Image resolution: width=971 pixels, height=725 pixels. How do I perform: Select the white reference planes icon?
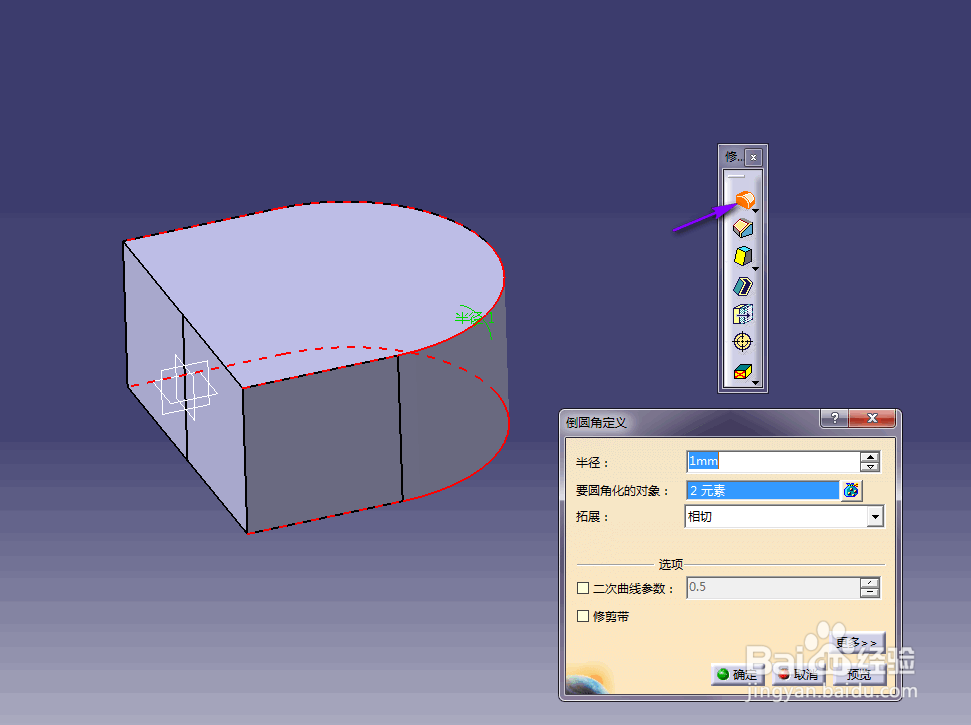pyautogui.click(x=185, y=387)
